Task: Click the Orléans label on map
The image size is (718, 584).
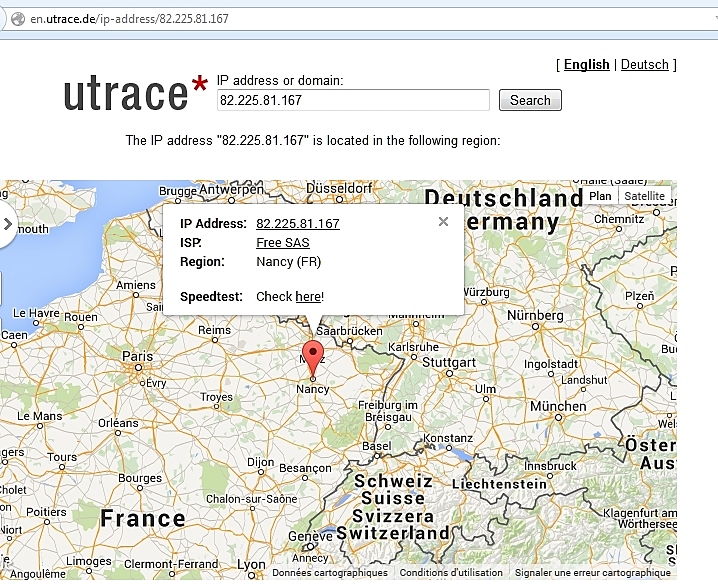Action: [118, 423]
